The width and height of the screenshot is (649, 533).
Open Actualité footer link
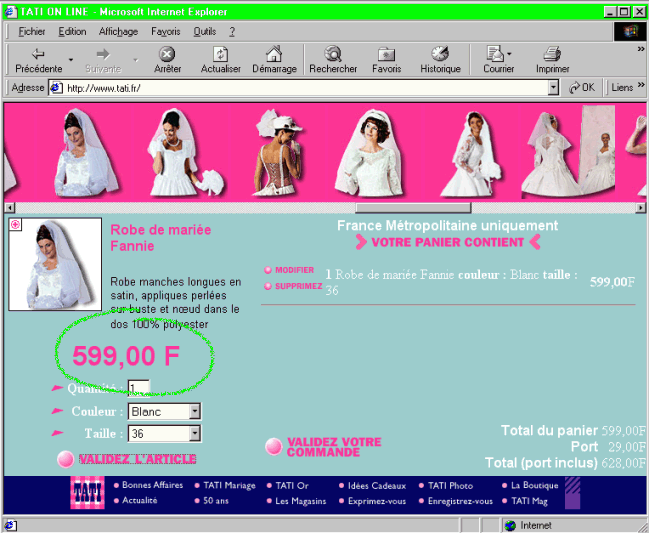click(x=139, y=500)
